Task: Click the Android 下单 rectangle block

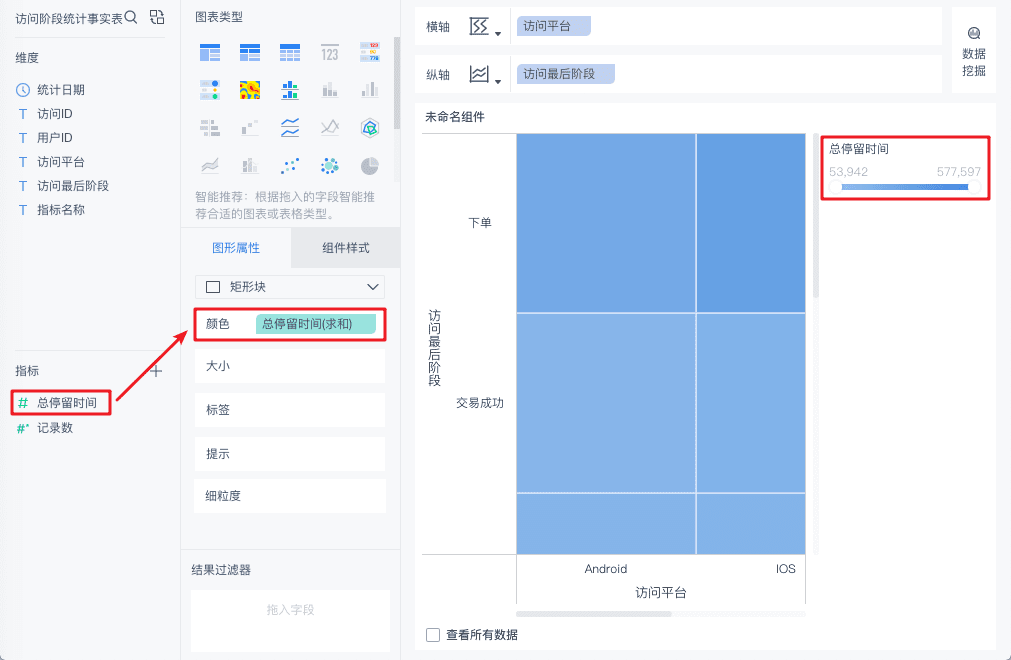Action: click(606, 223)
